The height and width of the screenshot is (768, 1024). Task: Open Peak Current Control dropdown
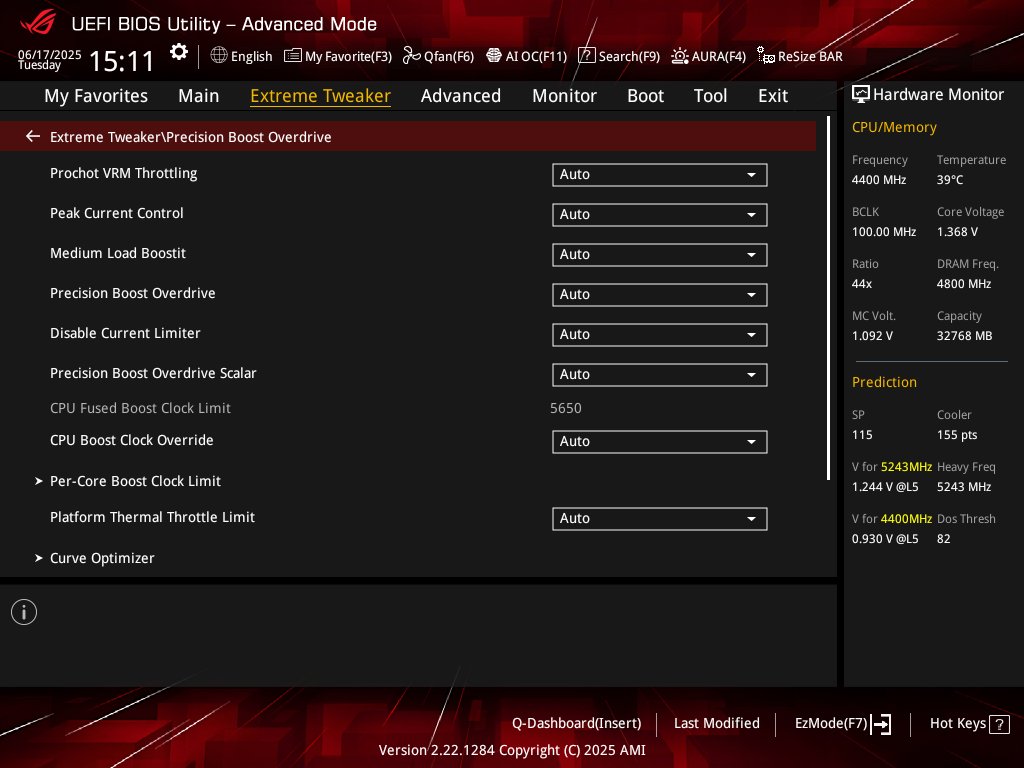point(660,214)
